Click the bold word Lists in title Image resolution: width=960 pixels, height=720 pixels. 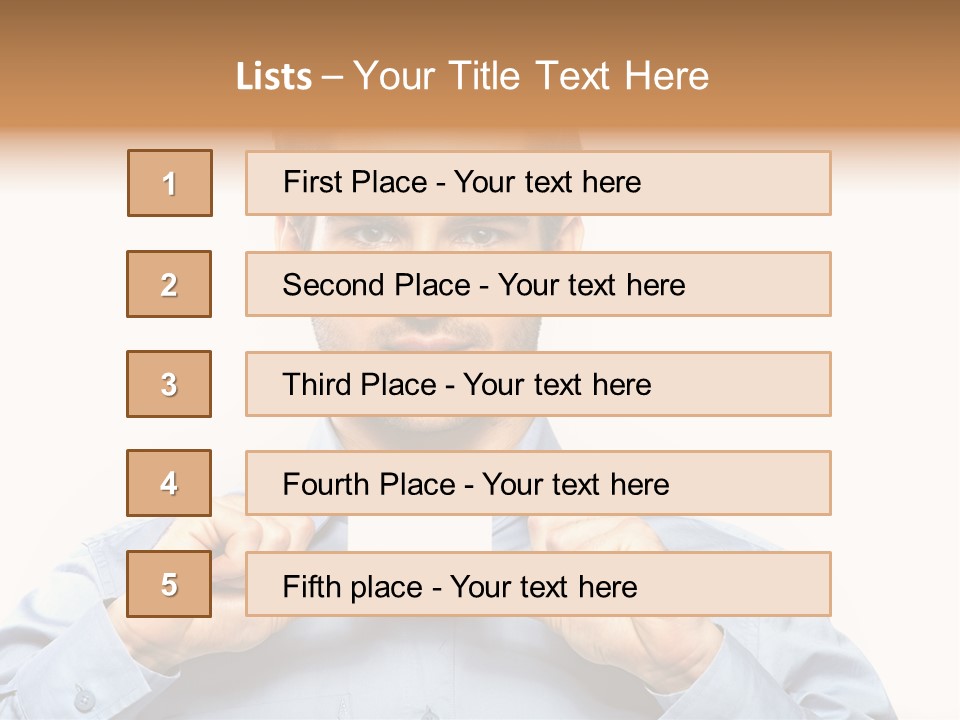tap(274, 77)
